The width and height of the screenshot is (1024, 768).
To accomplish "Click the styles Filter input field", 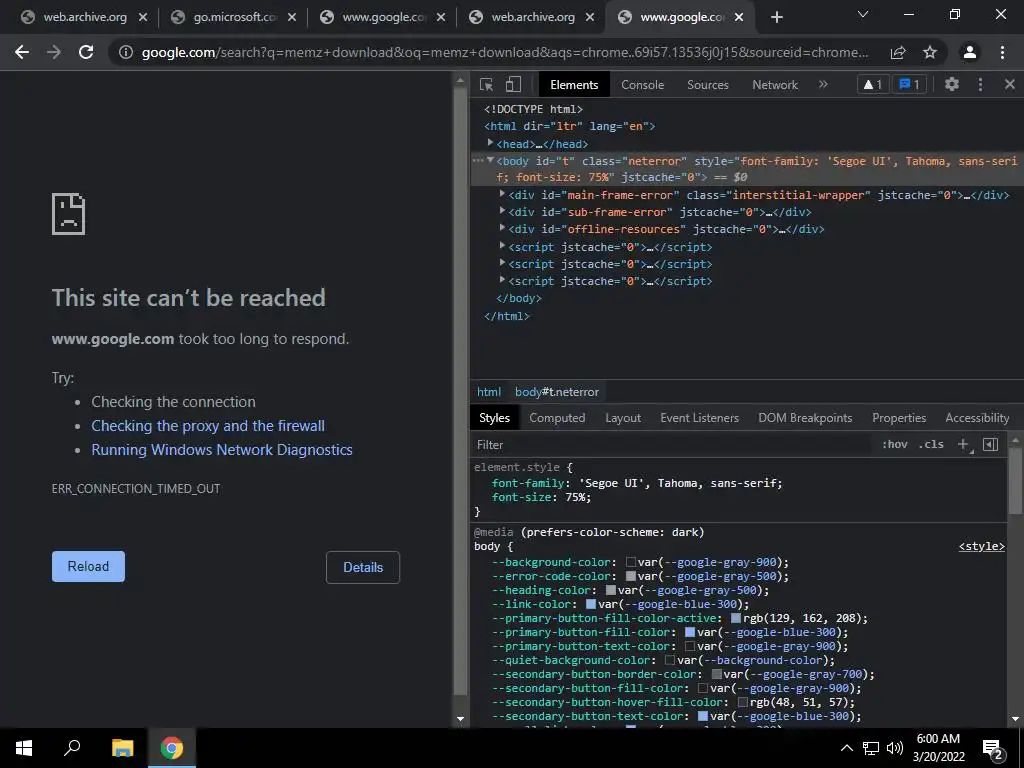I will click(x=673, y=445).
